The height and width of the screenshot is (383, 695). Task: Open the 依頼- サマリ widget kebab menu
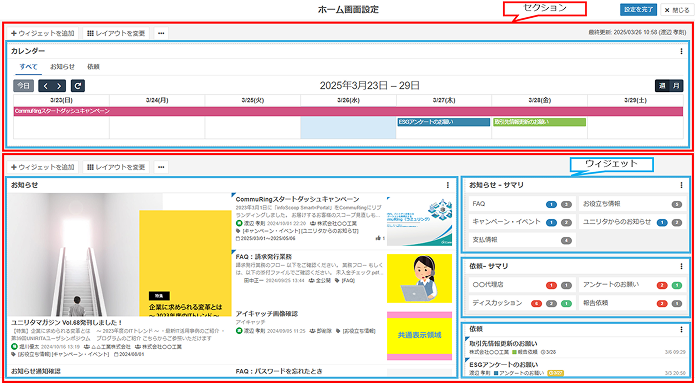[x=681, y=266]
